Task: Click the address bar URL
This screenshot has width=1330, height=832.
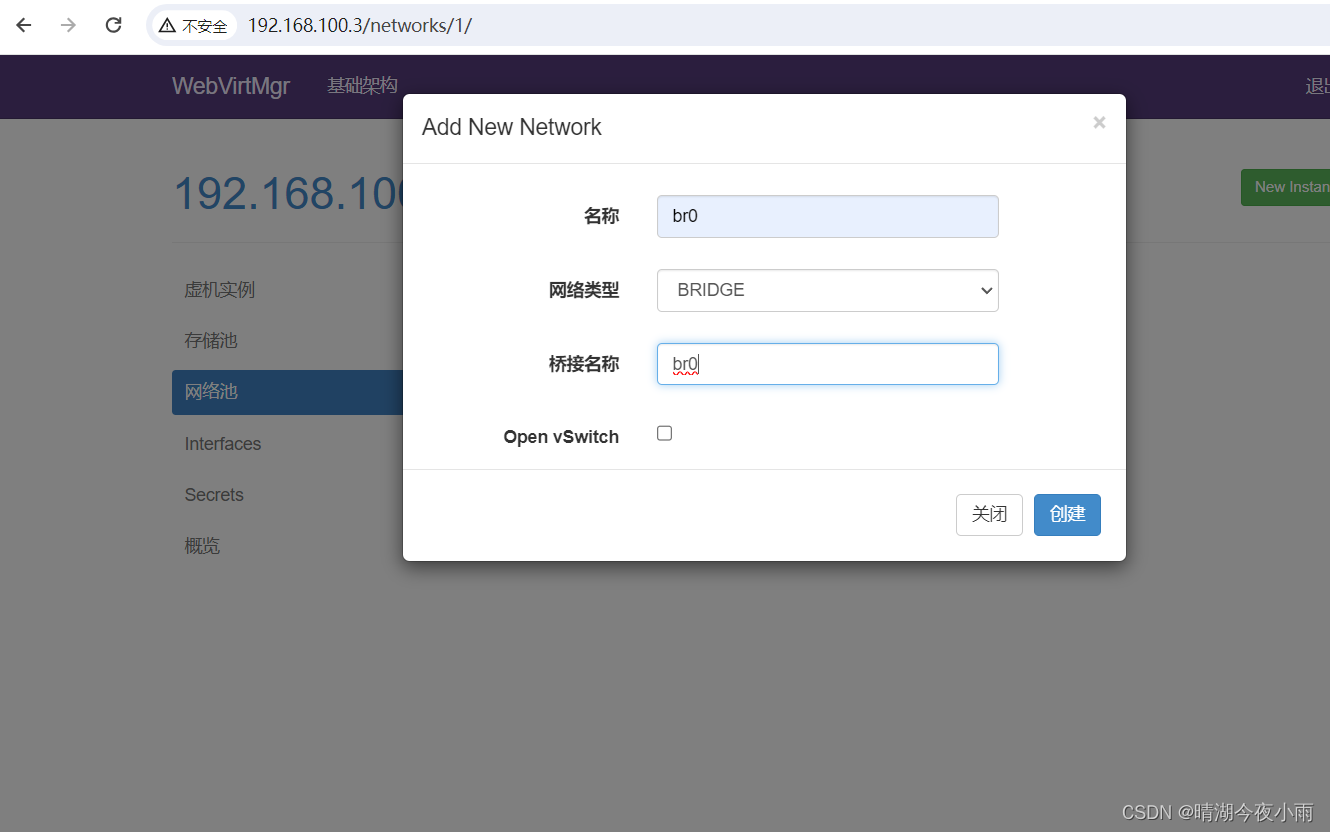Action: (359, 26)
